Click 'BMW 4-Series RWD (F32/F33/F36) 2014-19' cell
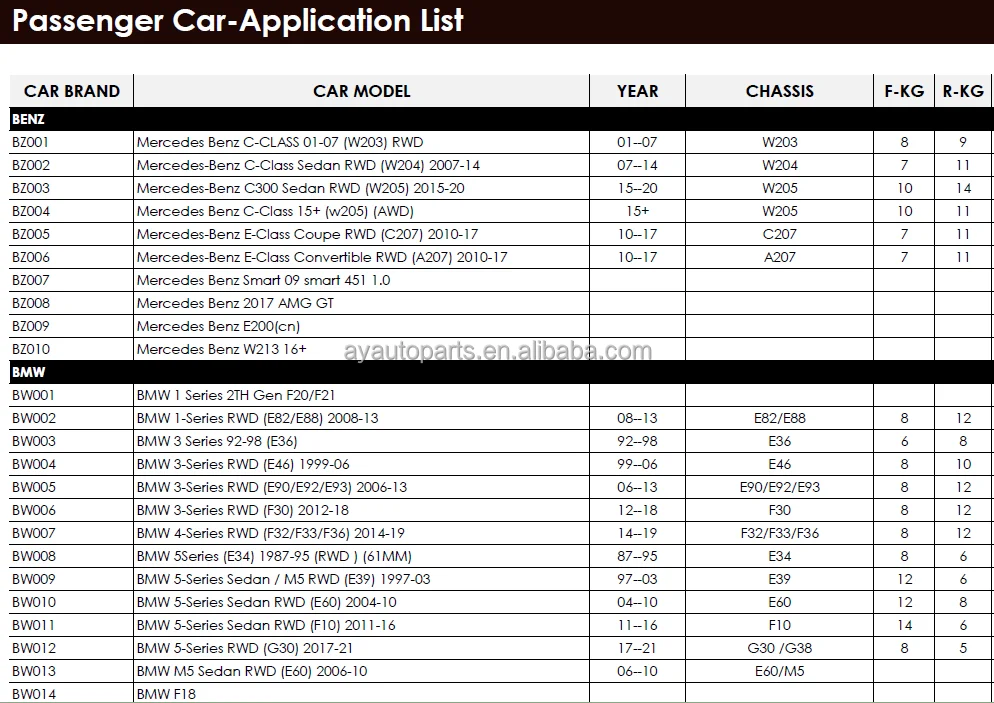Viewport: 994px width, 703px height. (x=361, y=533)
